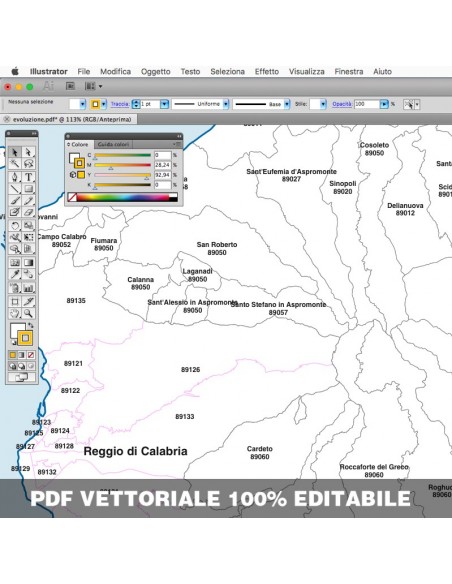This screenshot has height=584, width=452.
Task: Select the Direct Selection (white arrow) tool
Action: pyautogui.click(x=28, y=152)
